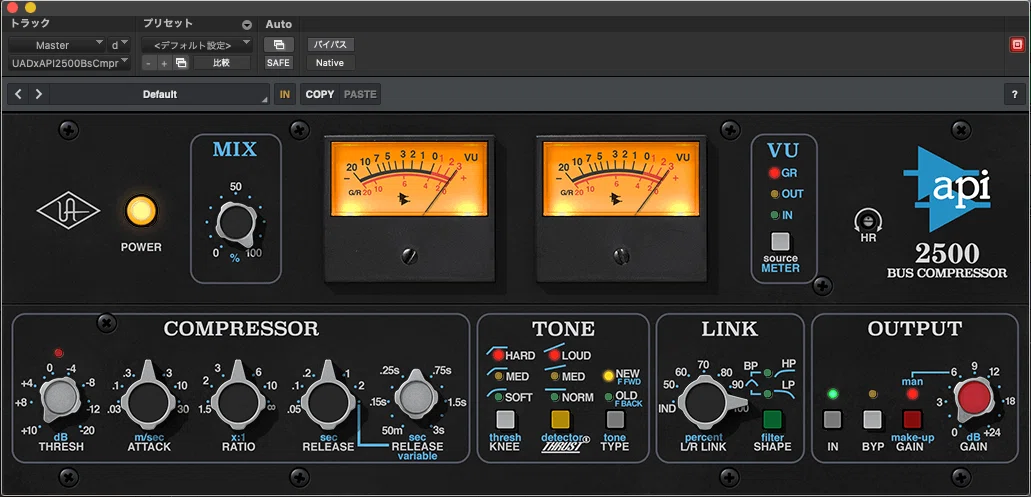Screen dimensions: 1031x497
Task: Click the variable RELEASE knob
Action: tap(414, 398)
